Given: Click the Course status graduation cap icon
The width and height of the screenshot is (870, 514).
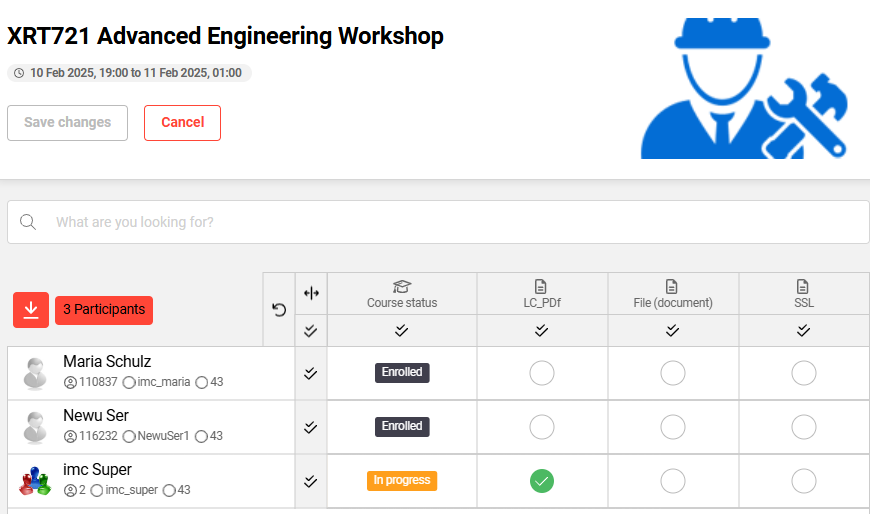Looking at the screenshot, I should click(x=402, y=287).
